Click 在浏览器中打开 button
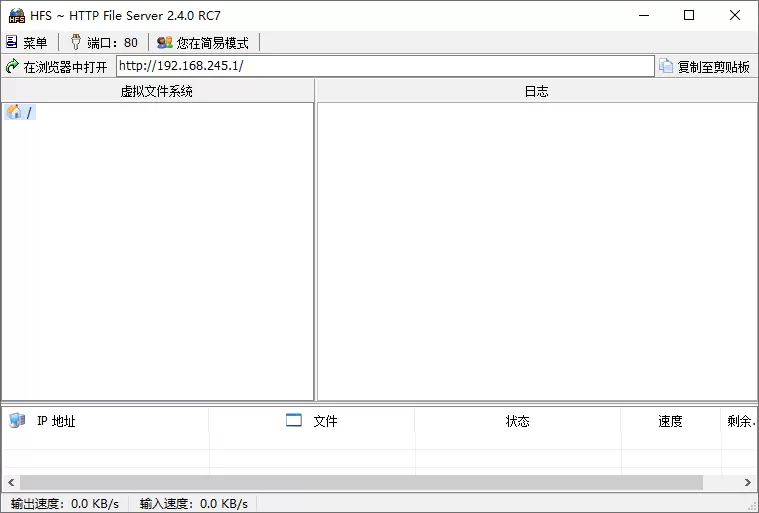 tap(57, 66)
